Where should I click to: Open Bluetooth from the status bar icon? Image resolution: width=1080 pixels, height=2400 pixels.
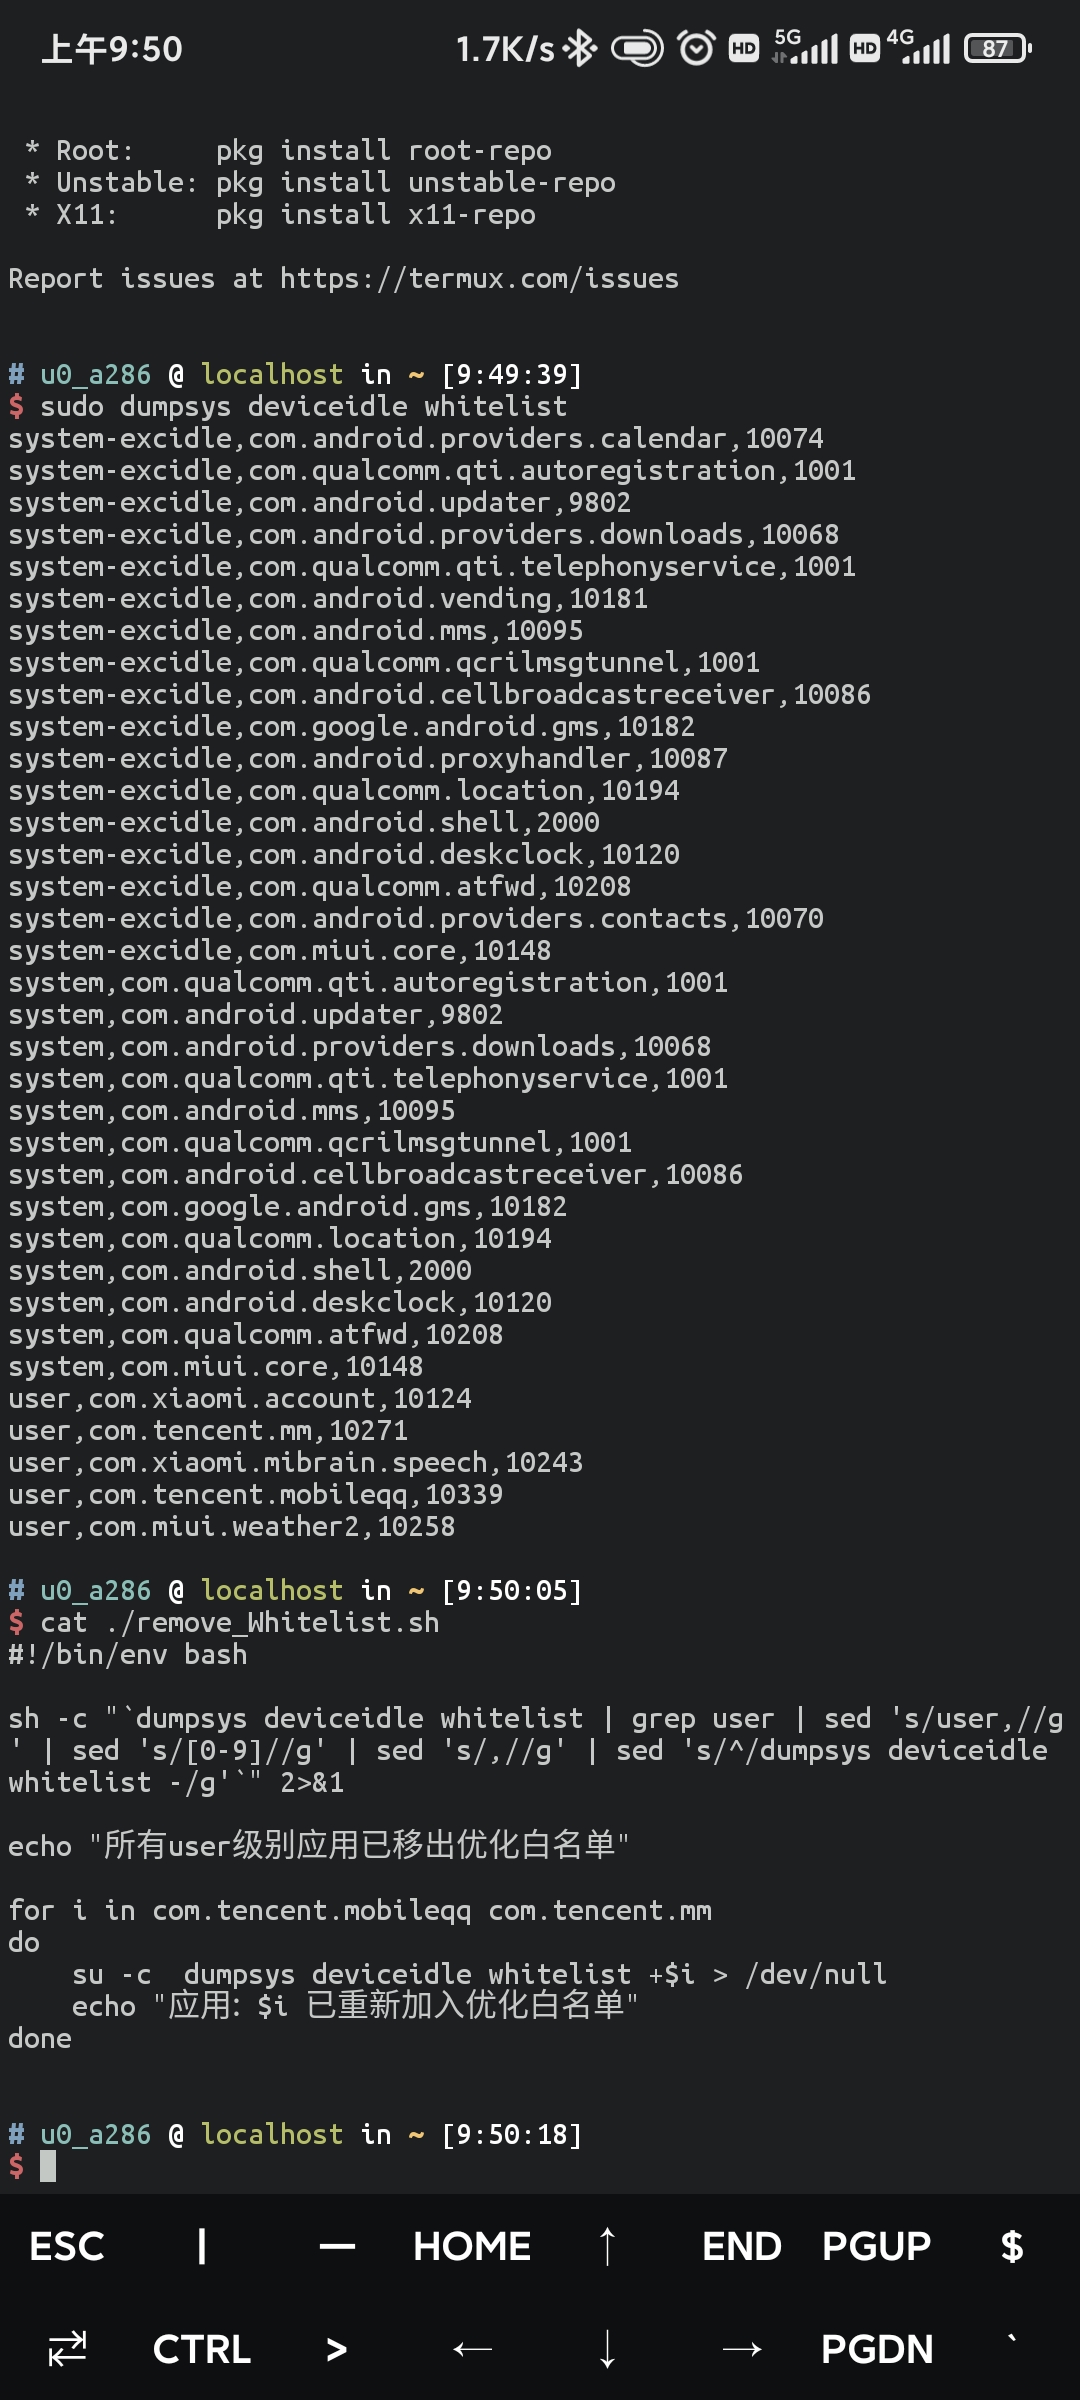click(x=580, y=46)
